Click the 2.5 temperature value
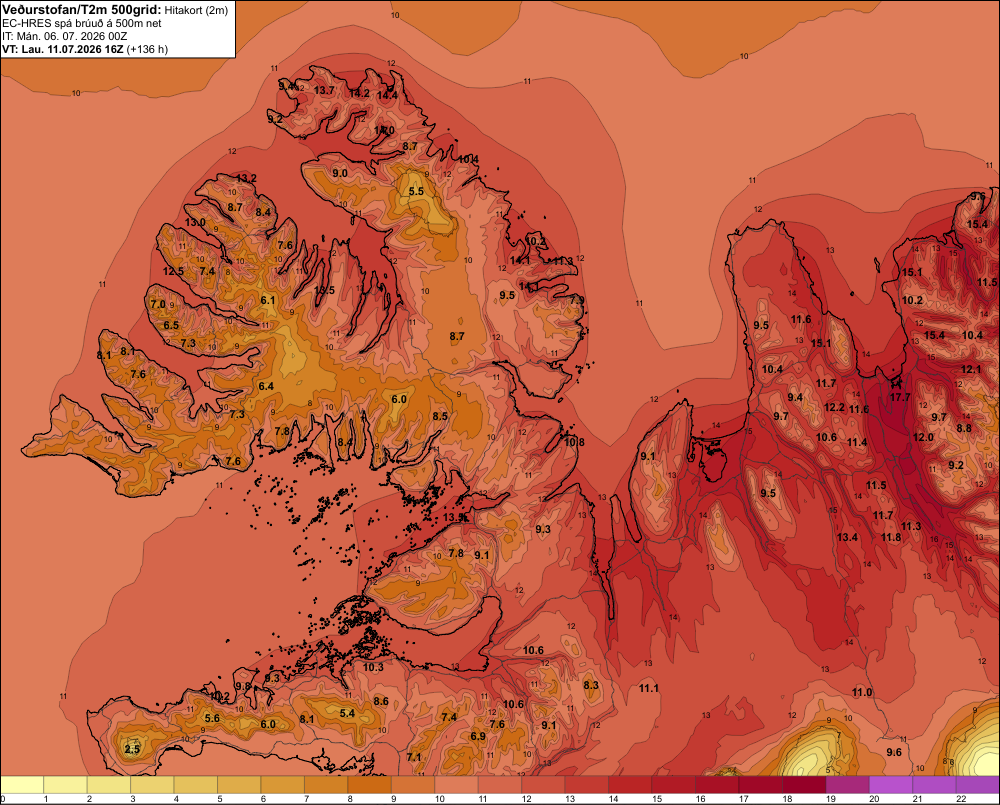 coord(132,749)
